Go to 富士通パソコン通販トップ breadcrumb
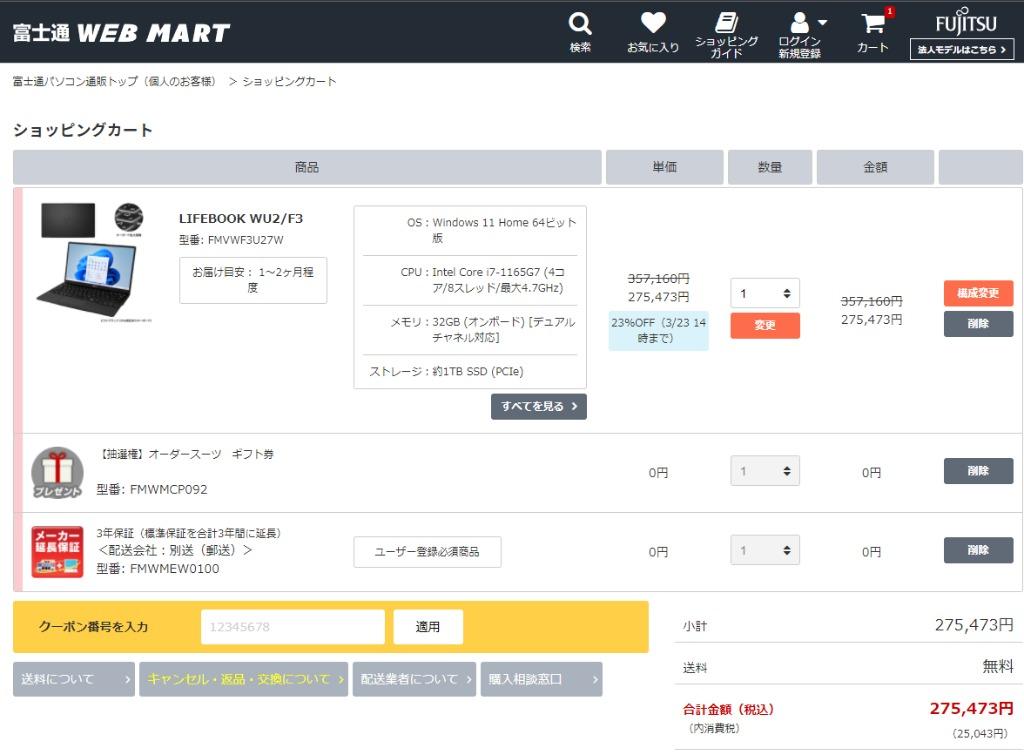This screenshot has height=755, width=1024. point(114,82)
